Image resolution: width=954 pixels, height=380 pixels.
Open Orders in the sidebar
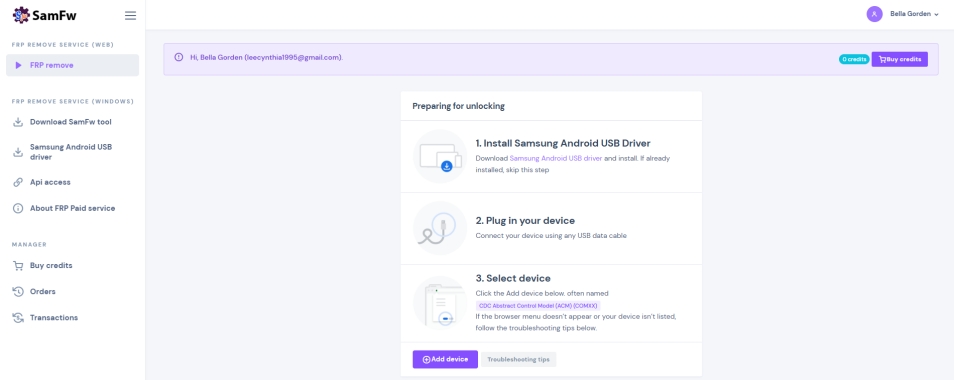[x=72, y=291]
